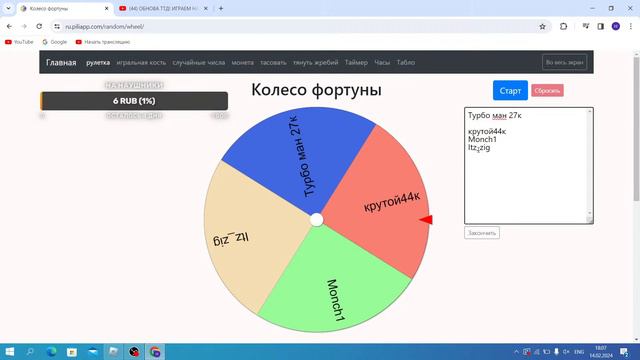Viewport: 640px width, 360px height.
Task: Click the page vertical scrollbar thumb
Action: click(636, 129)
